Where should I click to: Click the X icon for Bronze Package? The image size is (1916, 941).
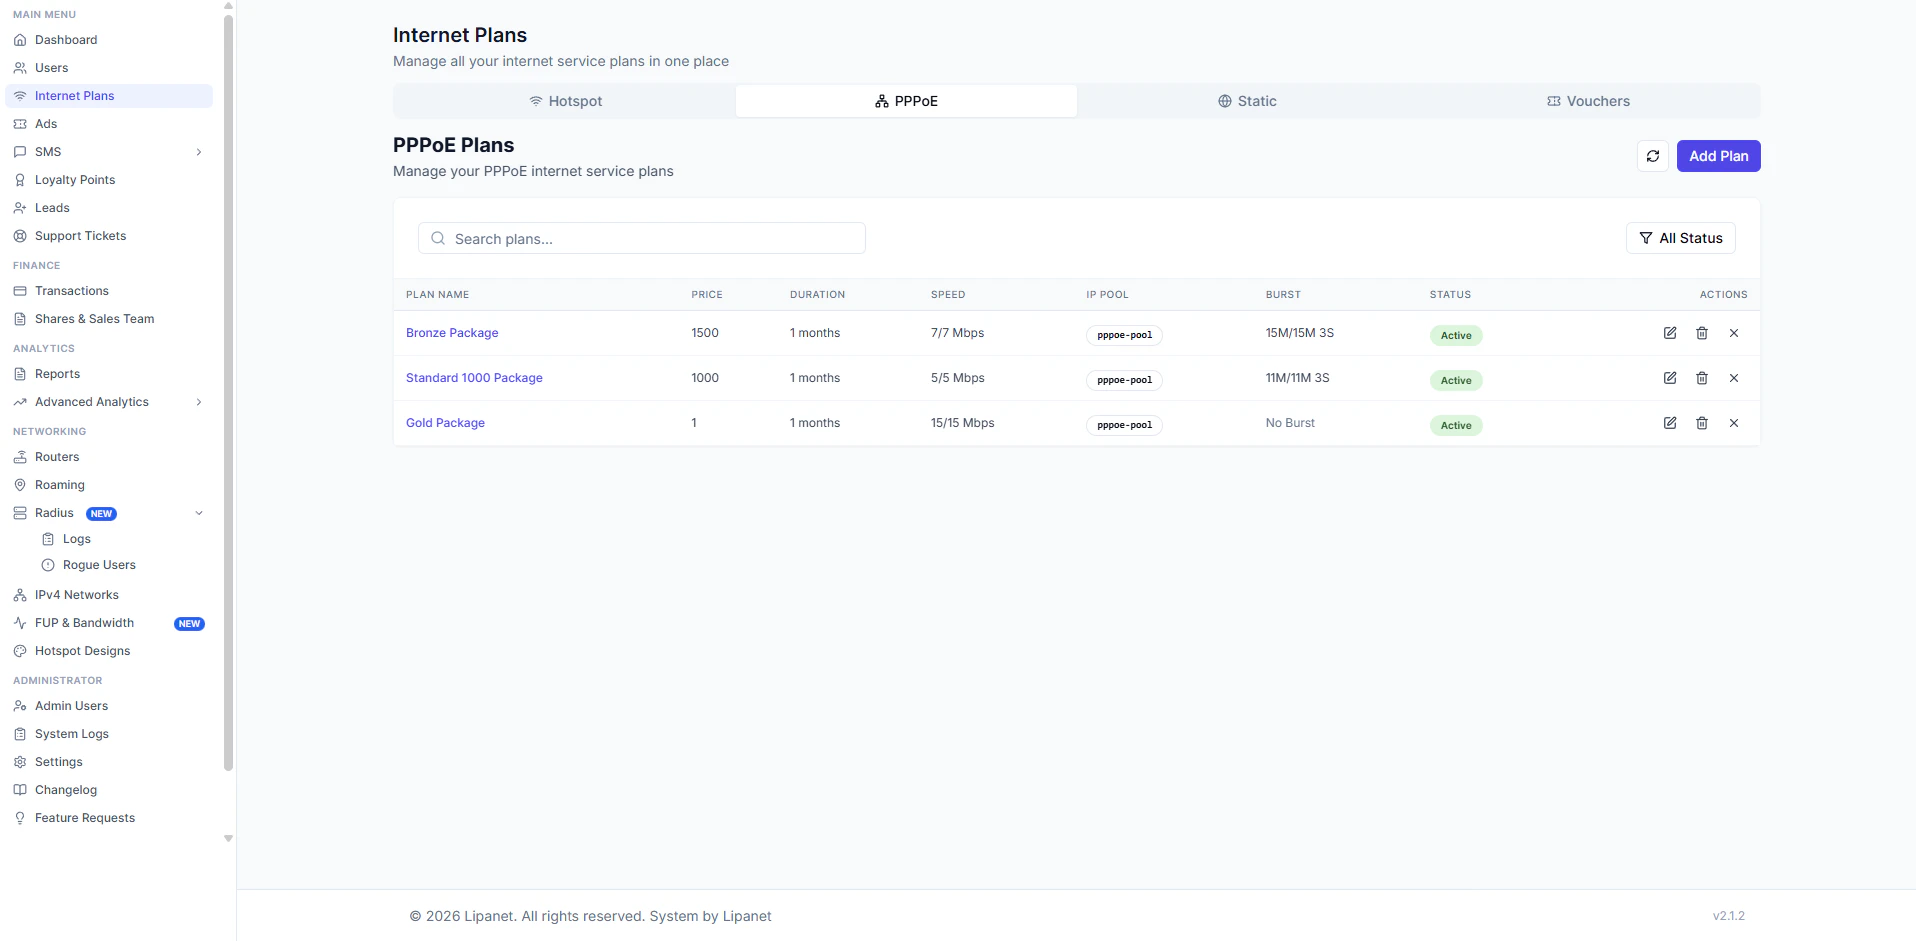click(1734, 333)
